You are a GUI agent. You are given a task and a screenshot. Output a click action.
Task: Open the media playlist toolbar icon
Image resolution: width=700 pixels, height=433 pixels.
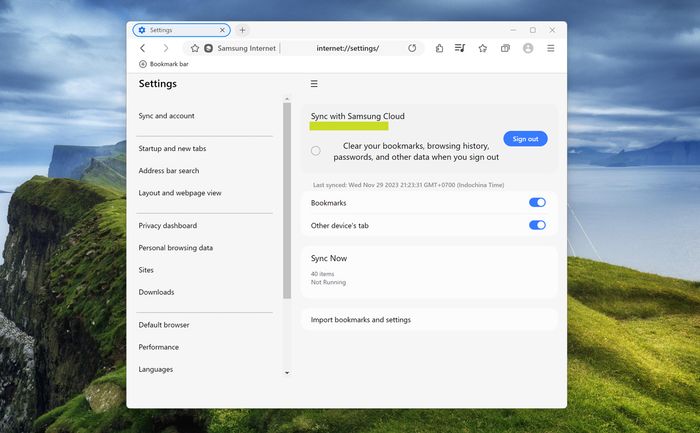[460, 48]
